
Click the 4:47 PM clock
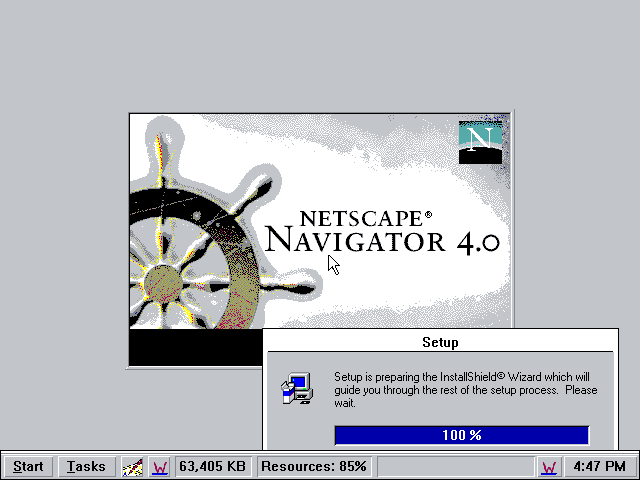point(600,466)
